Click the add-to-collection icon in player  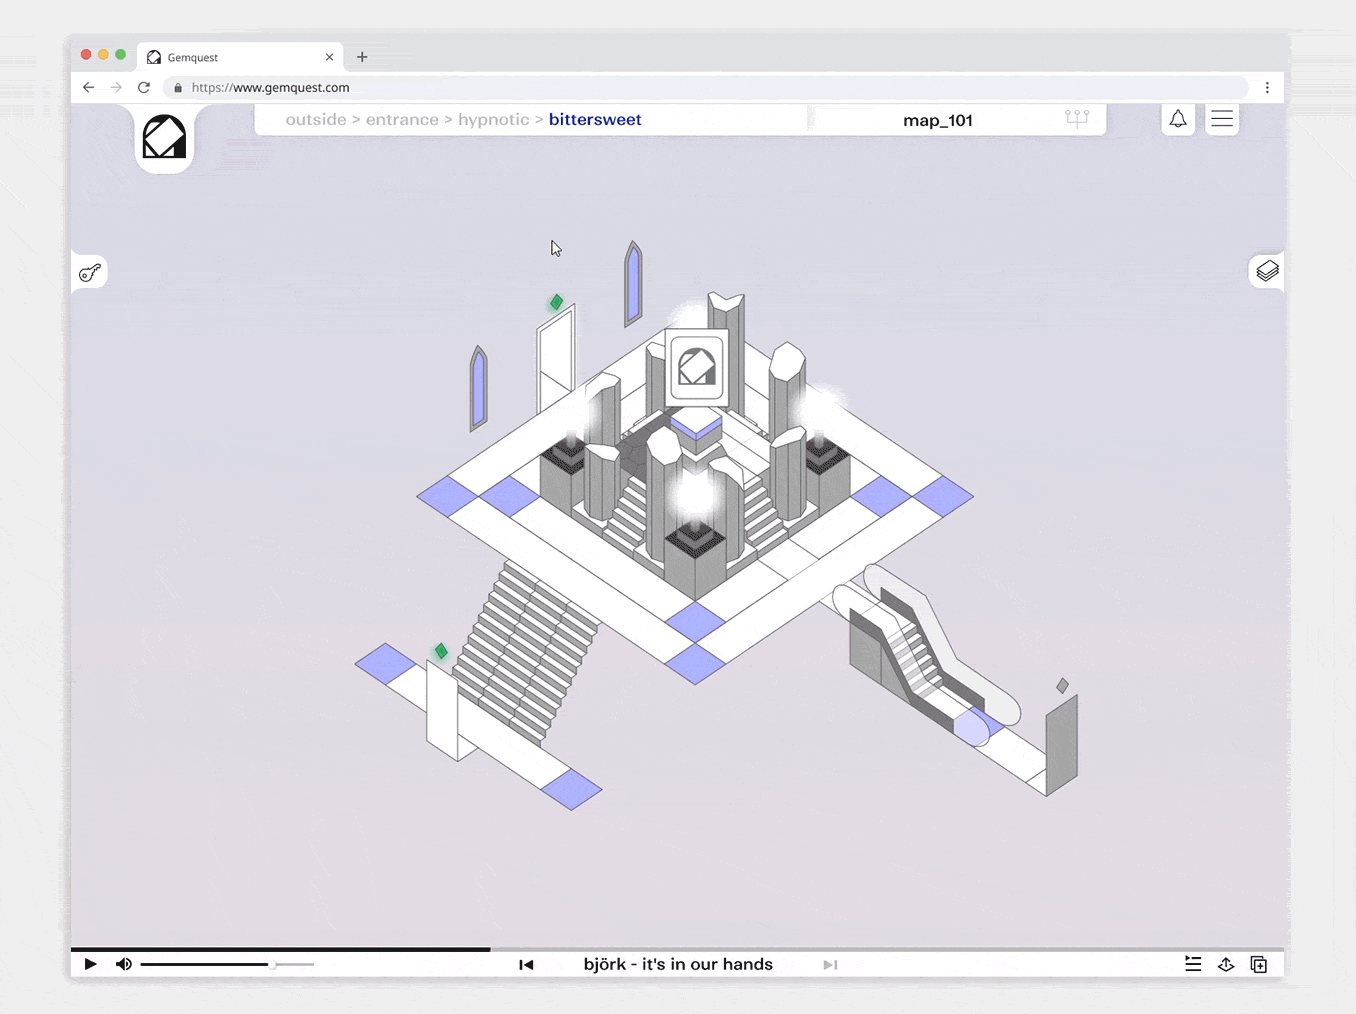click(1259, 964)
